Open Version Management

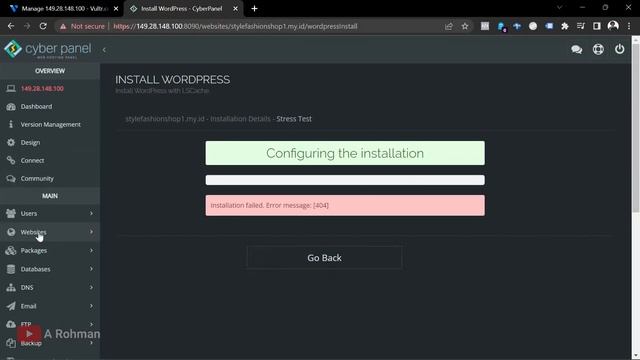(51, 124)
